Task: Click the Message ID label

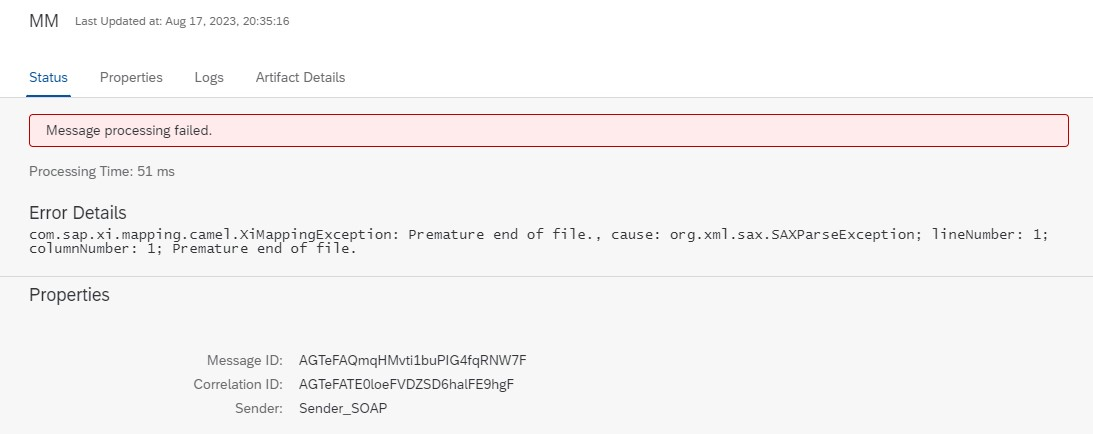Action: pyautogui.click(x=245, y=360)
